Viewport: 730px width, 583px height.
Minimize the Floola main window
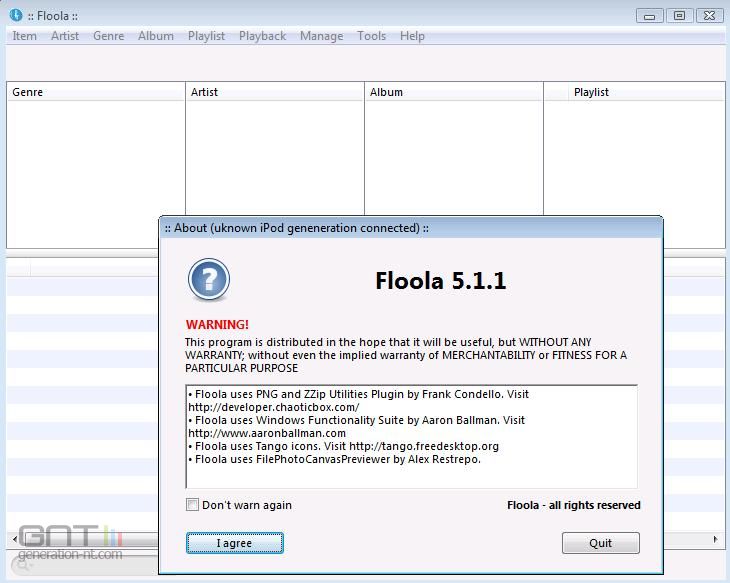[x=649, y=16]
